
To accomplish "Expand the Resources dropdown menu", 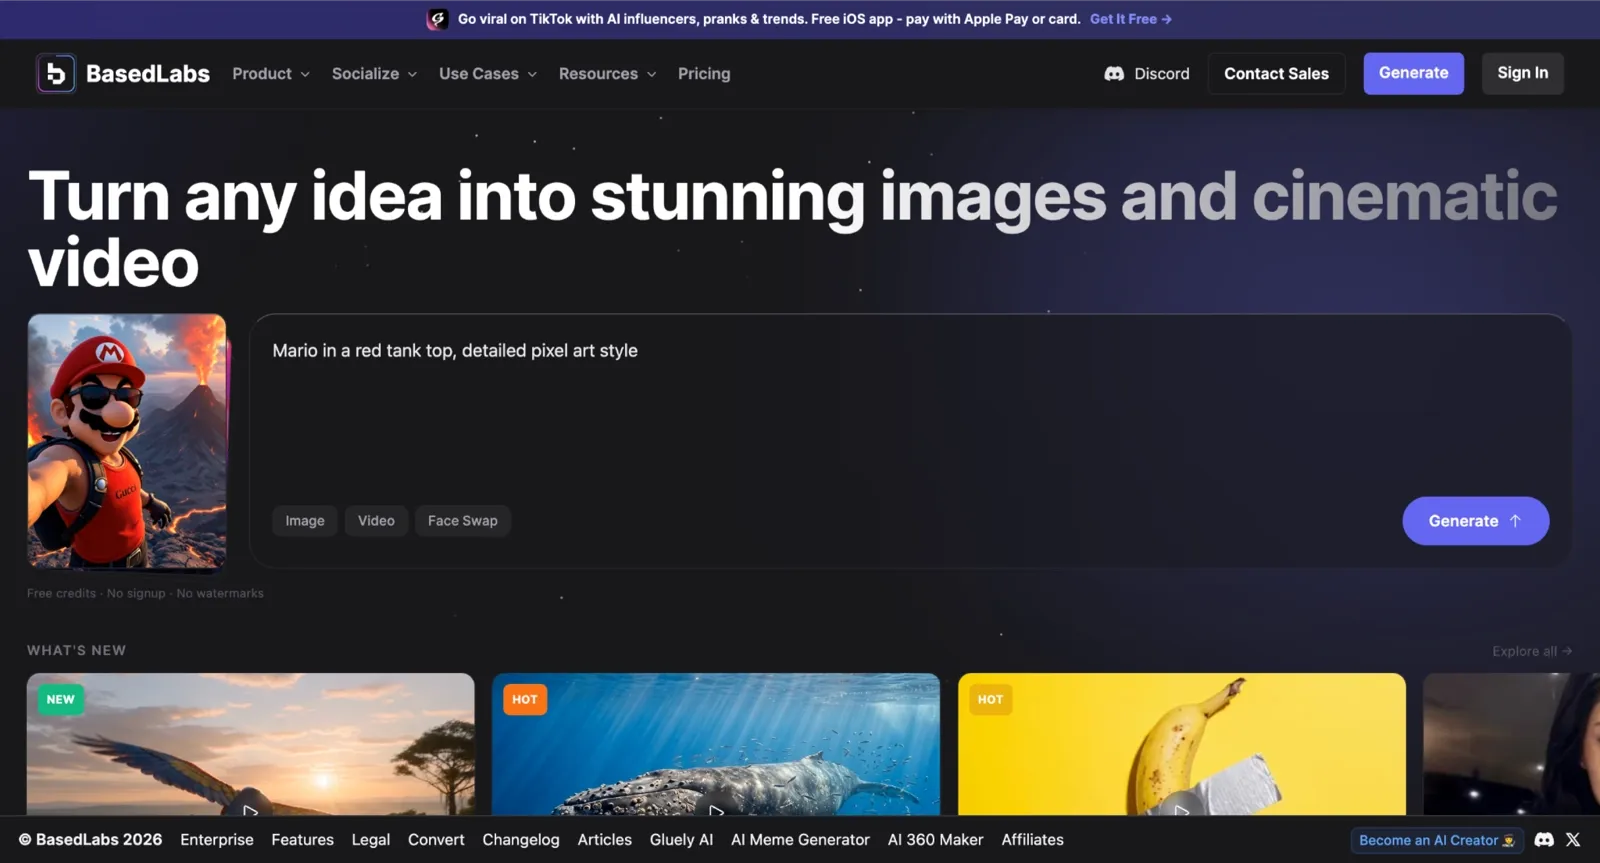I will [607, 74].
